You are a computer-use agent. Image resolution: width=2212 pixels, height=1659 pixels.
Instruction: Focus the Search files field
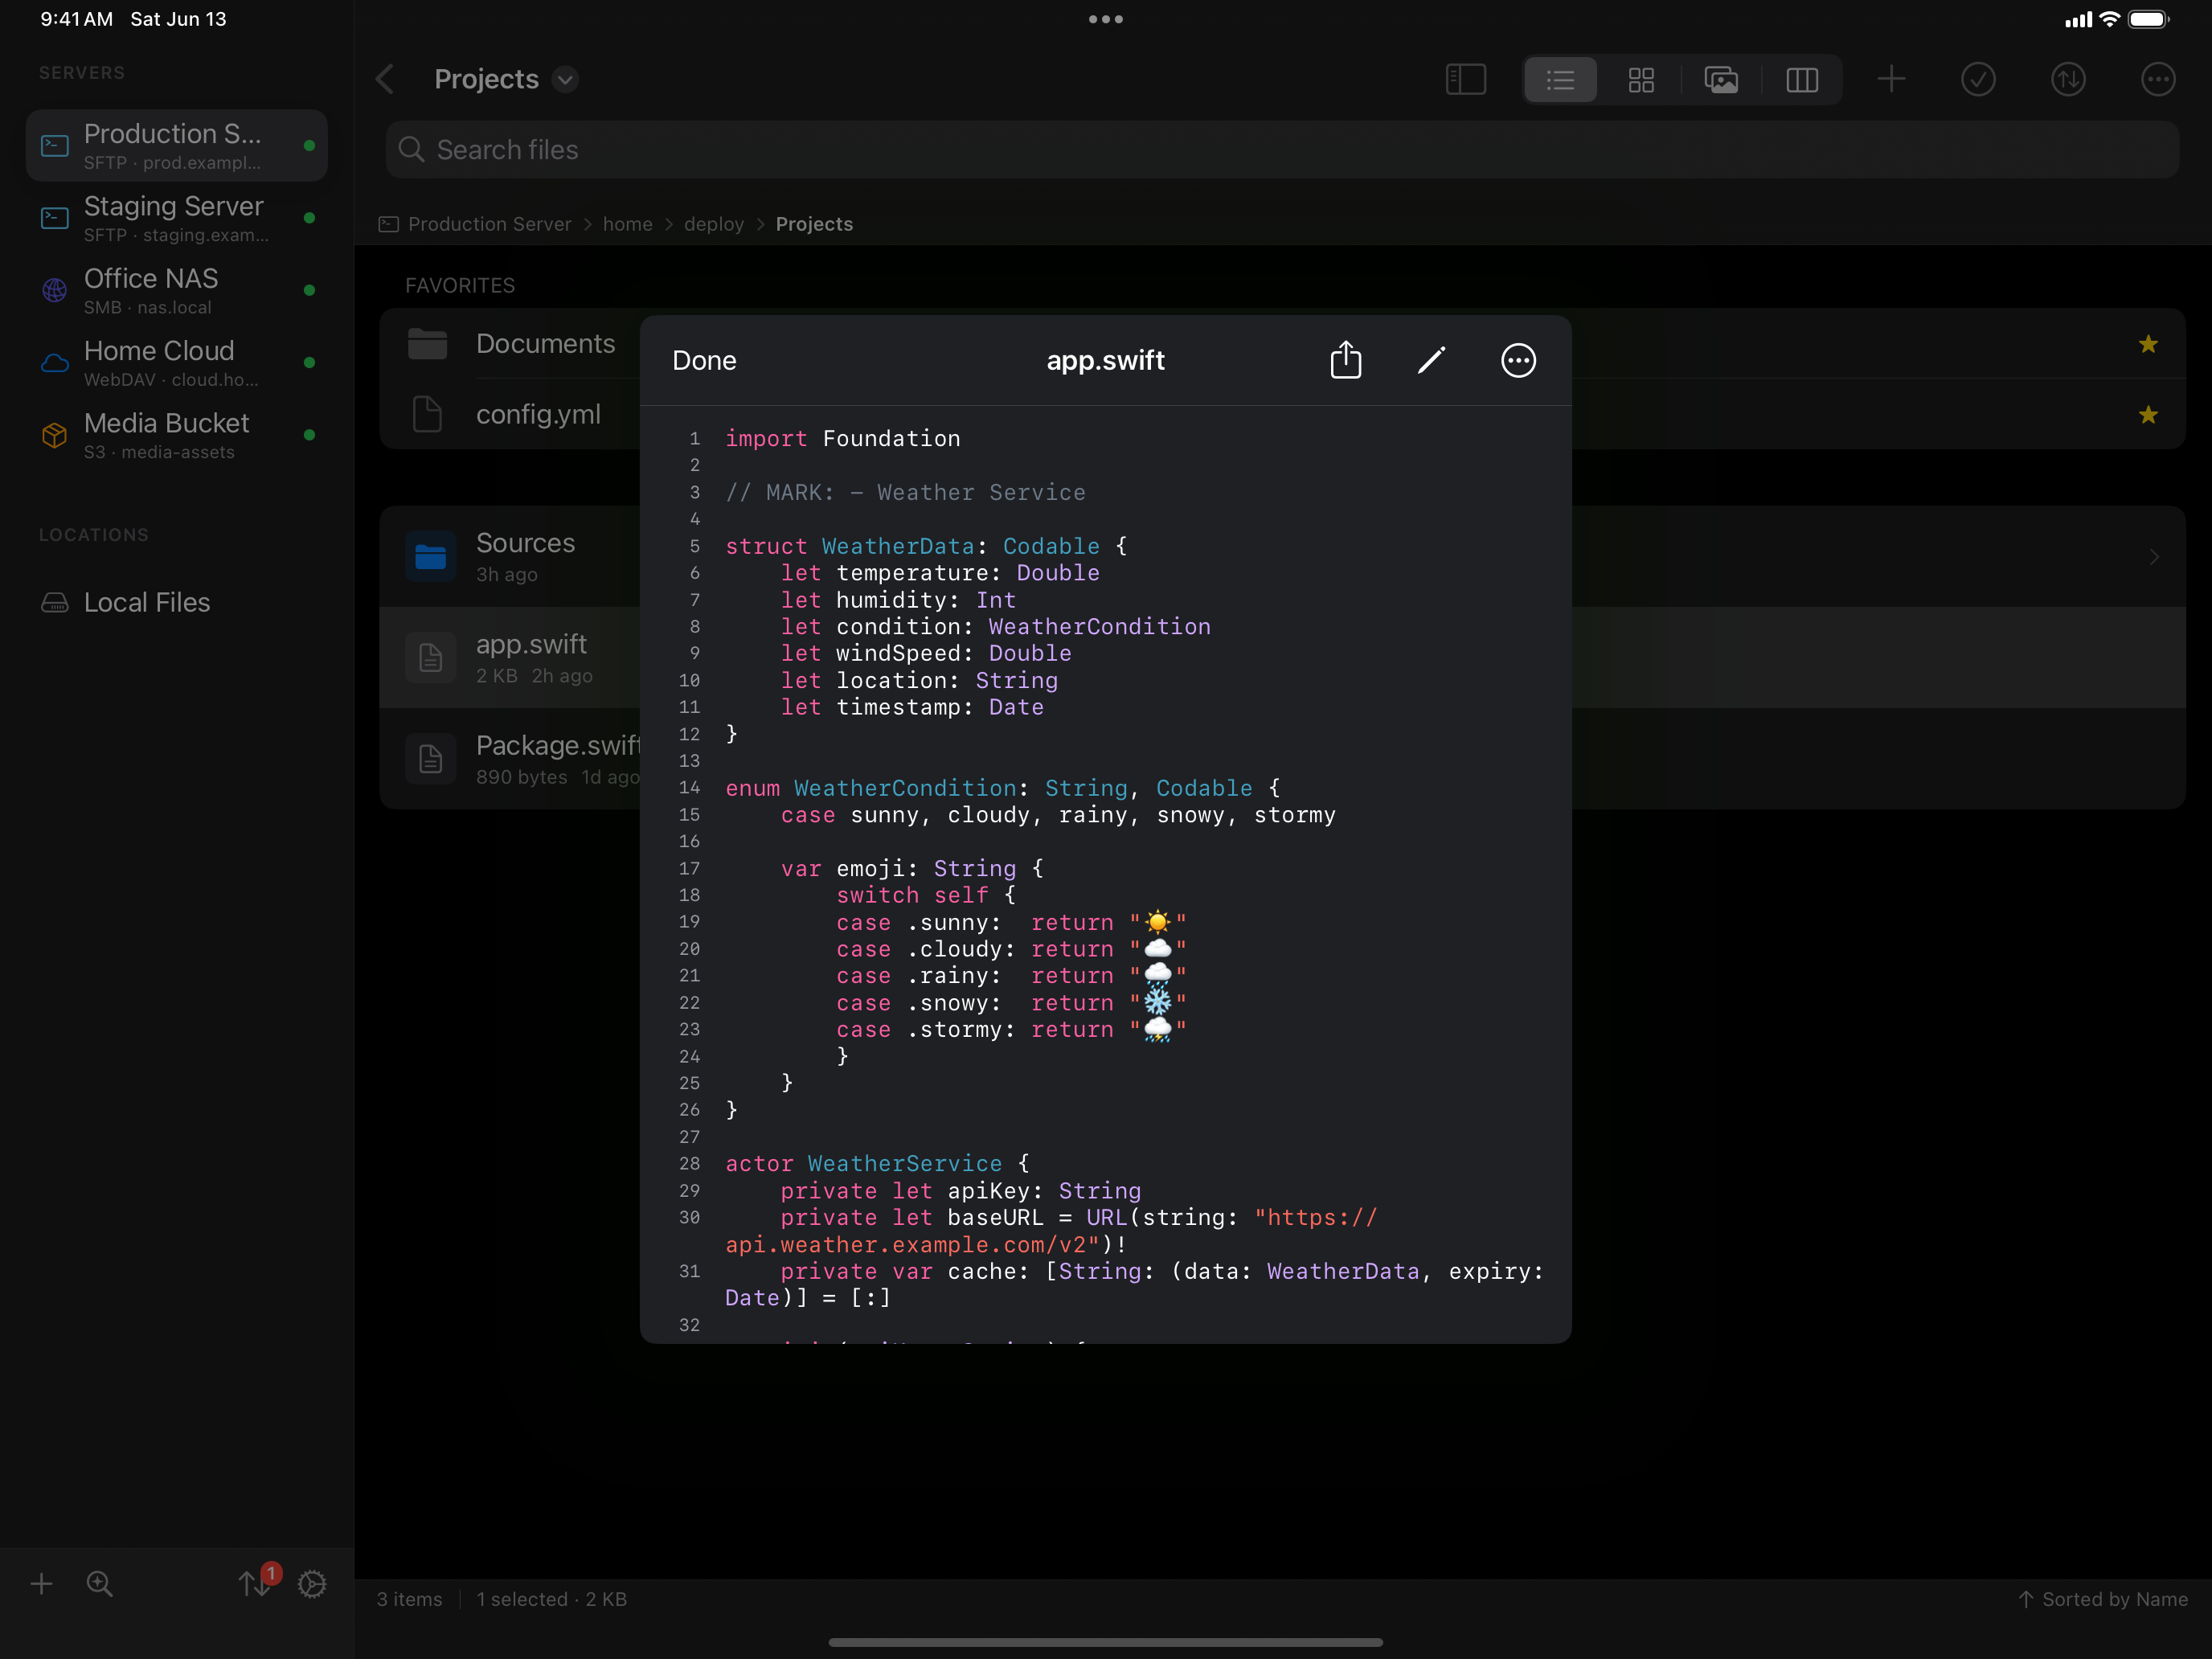pyautogui.click(x=1282, y=150)
